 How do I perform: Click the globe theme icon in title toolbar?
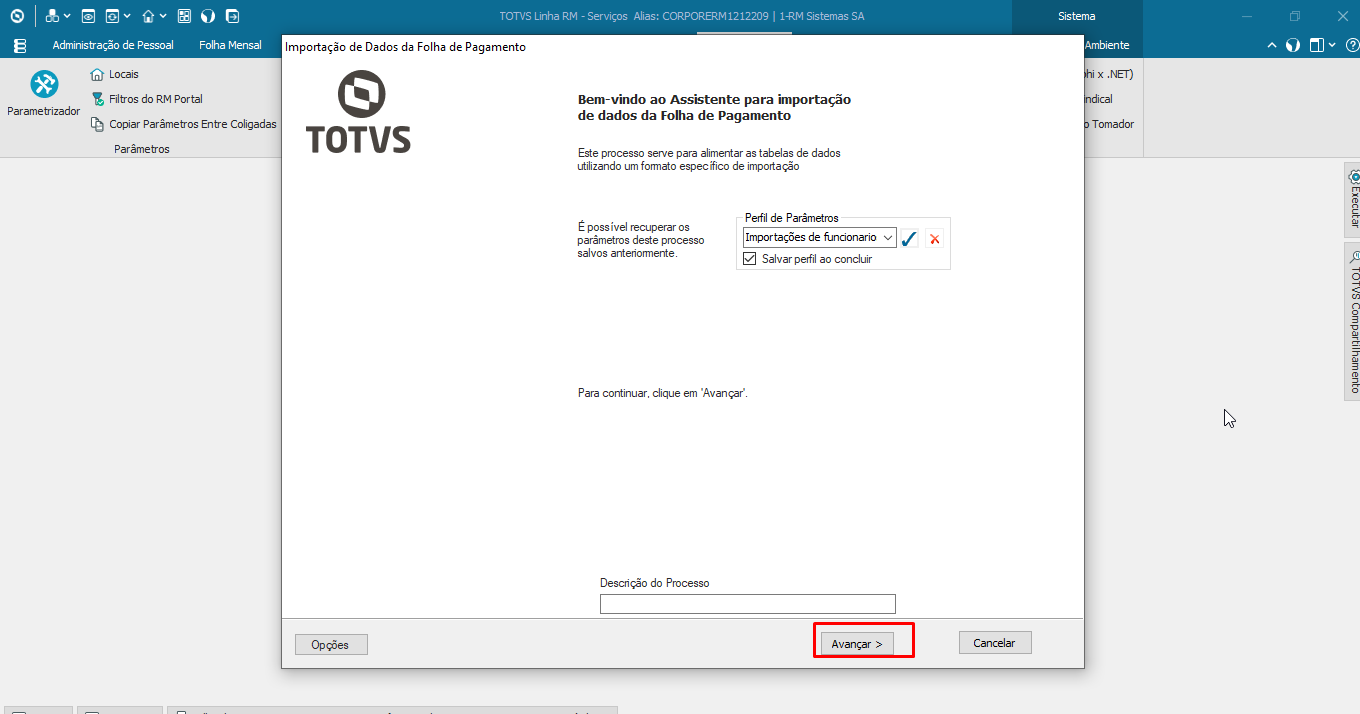pyautogui.click(x=208, y=16)
